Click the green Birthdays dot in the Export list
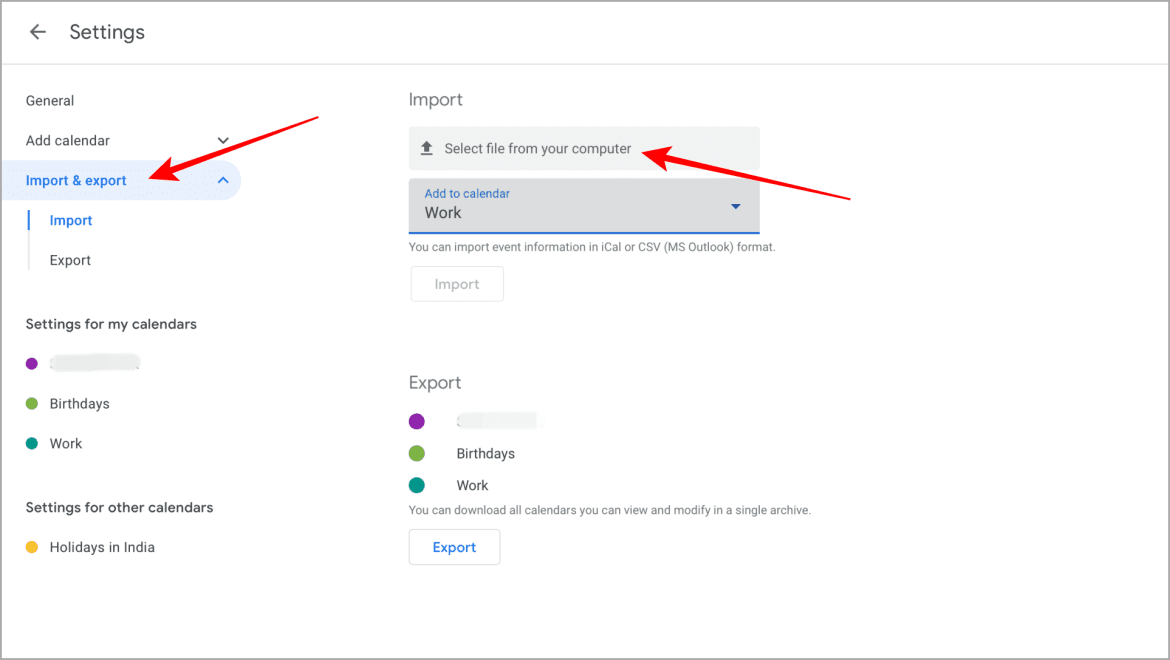The height and width of the screenshot is (660, 1170). pos(417,454)
